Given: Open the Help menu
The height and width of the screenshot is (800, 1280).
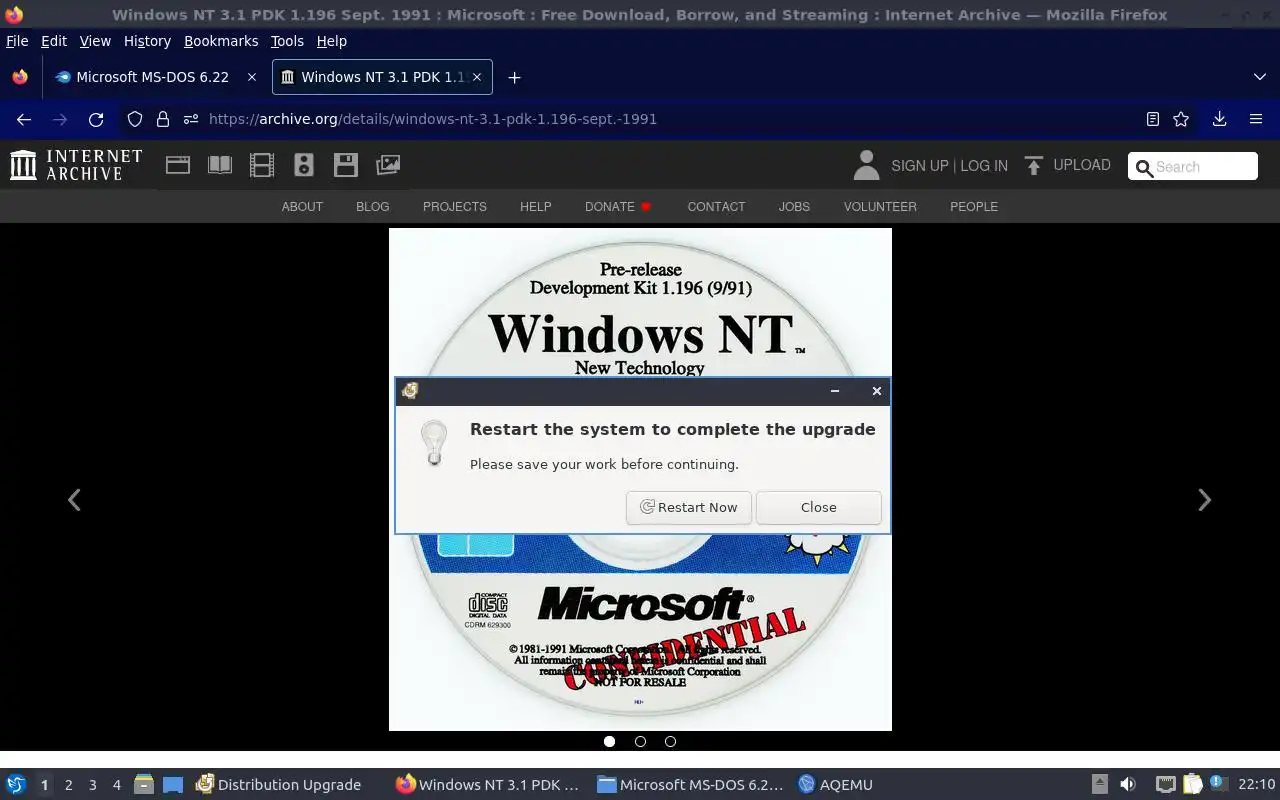Looking at the screenshot, I should (x=331, y=41).
